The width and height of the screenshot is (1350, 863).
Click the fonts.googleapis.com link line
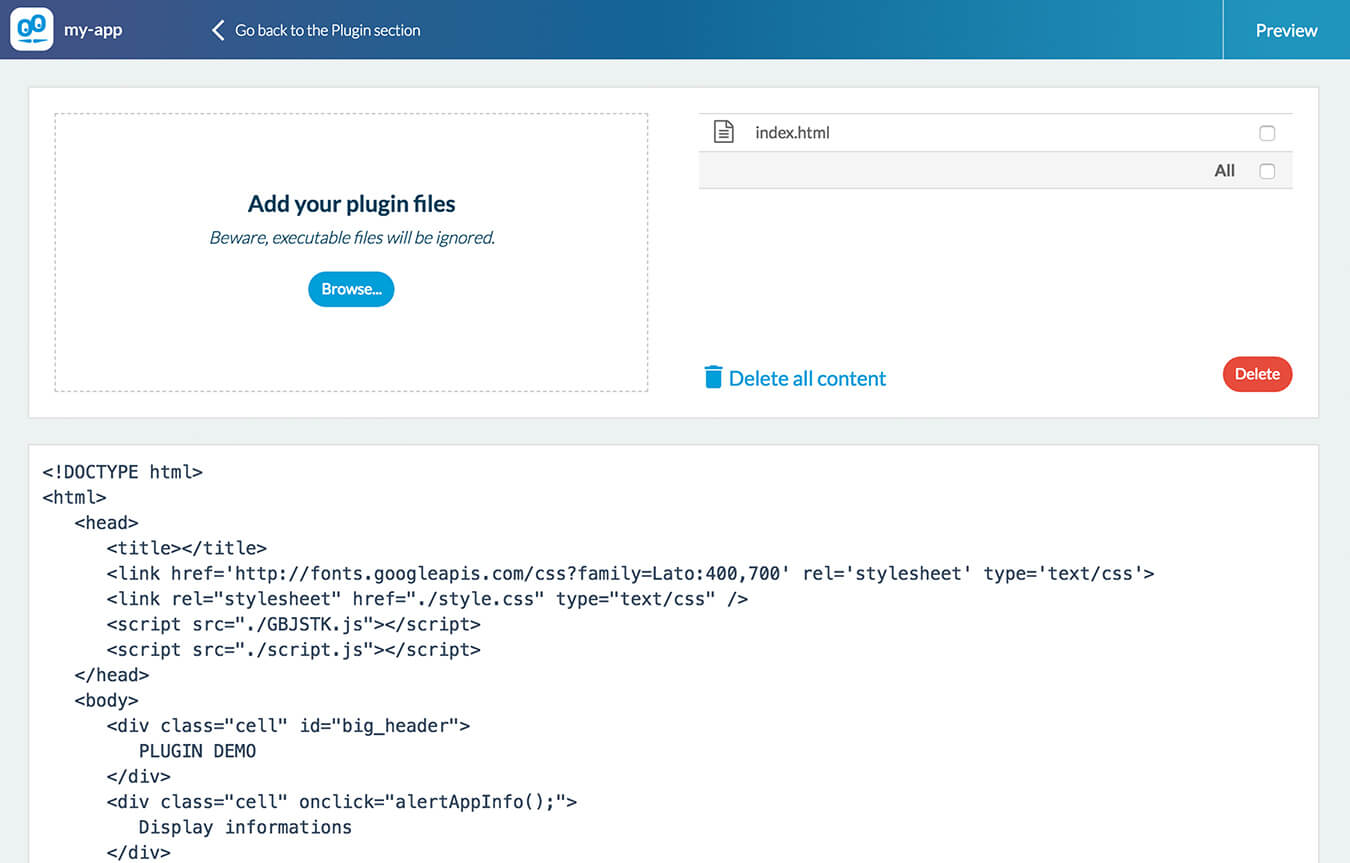pyautogui.click(x=630, y=573)
